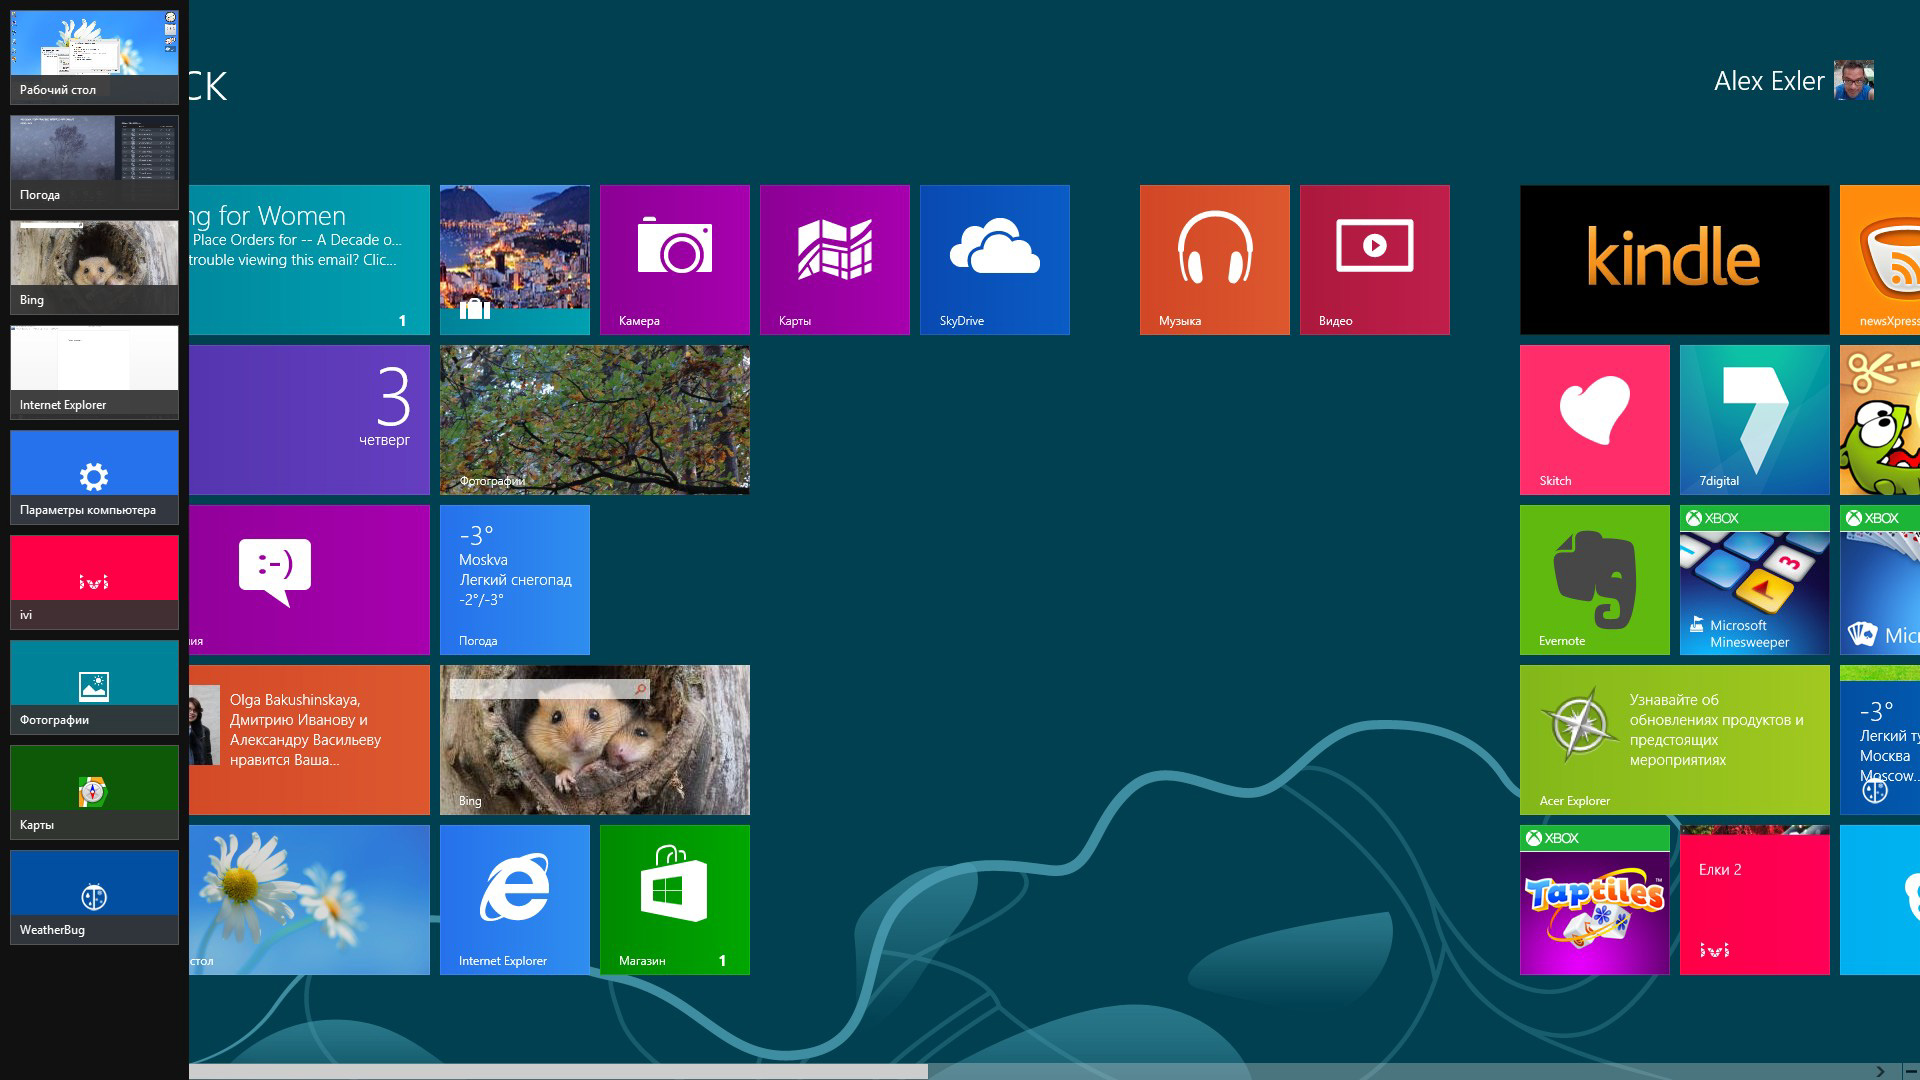1920x1080 pixels.
Task: Click the horizontal scrollbar thumb
Action: pyautogui.click(x=558, y=1071)
